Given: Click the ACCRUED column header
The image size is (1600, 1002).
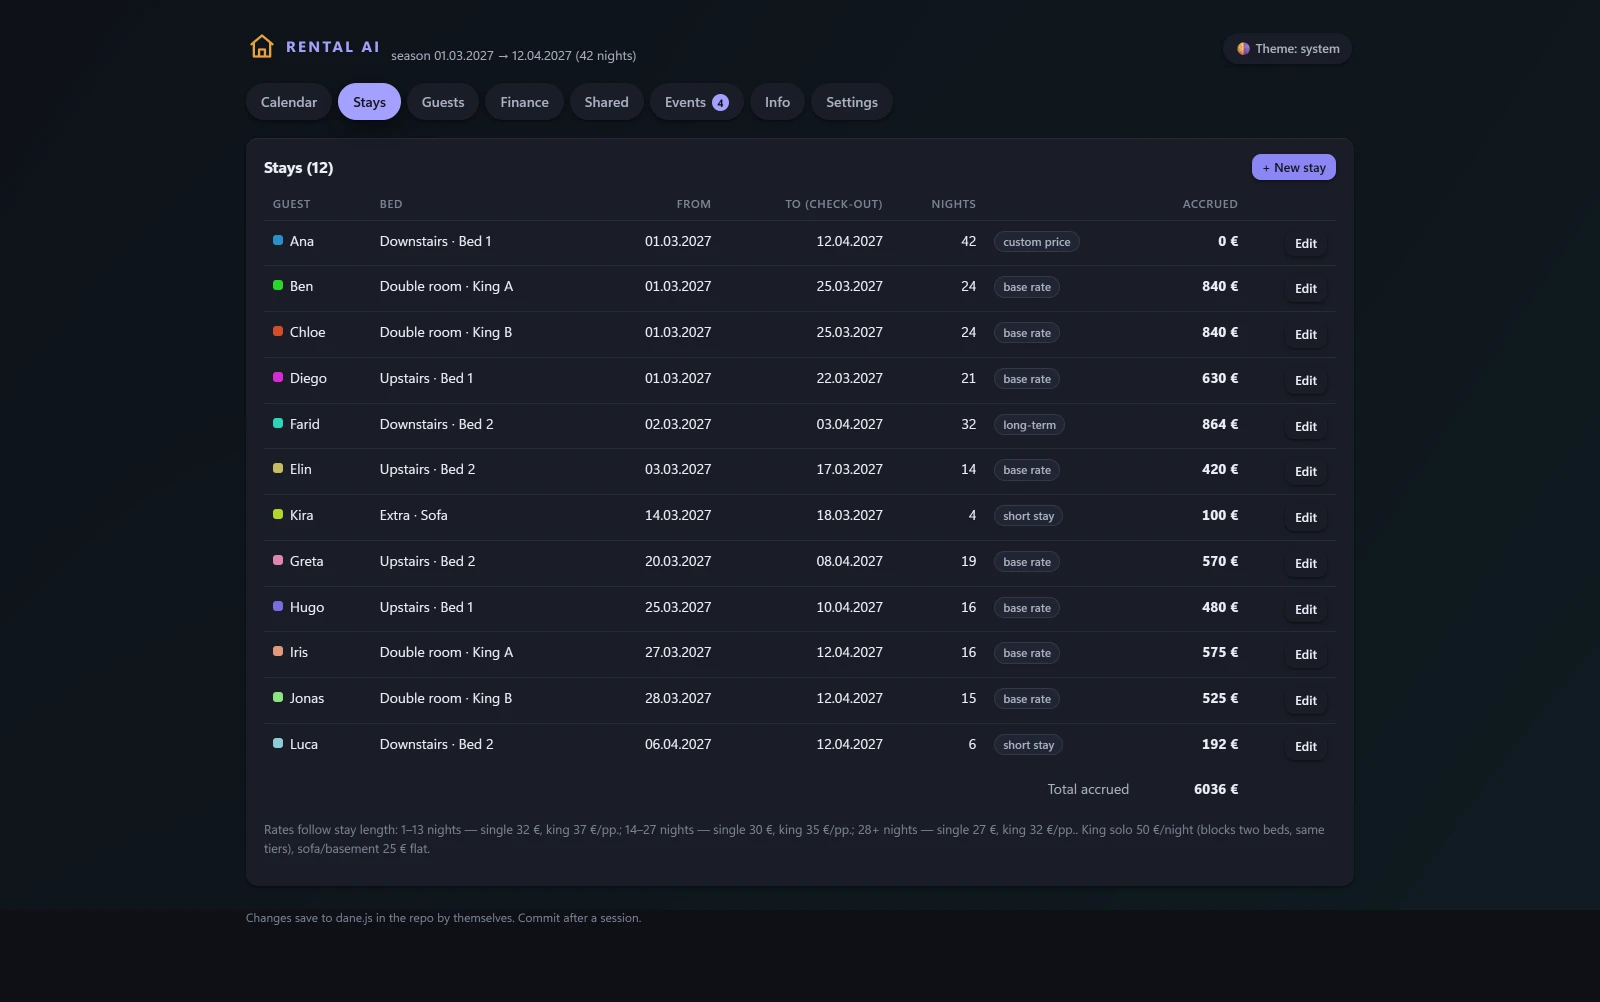Looking at the screenshot, I should pos(1210,204).
